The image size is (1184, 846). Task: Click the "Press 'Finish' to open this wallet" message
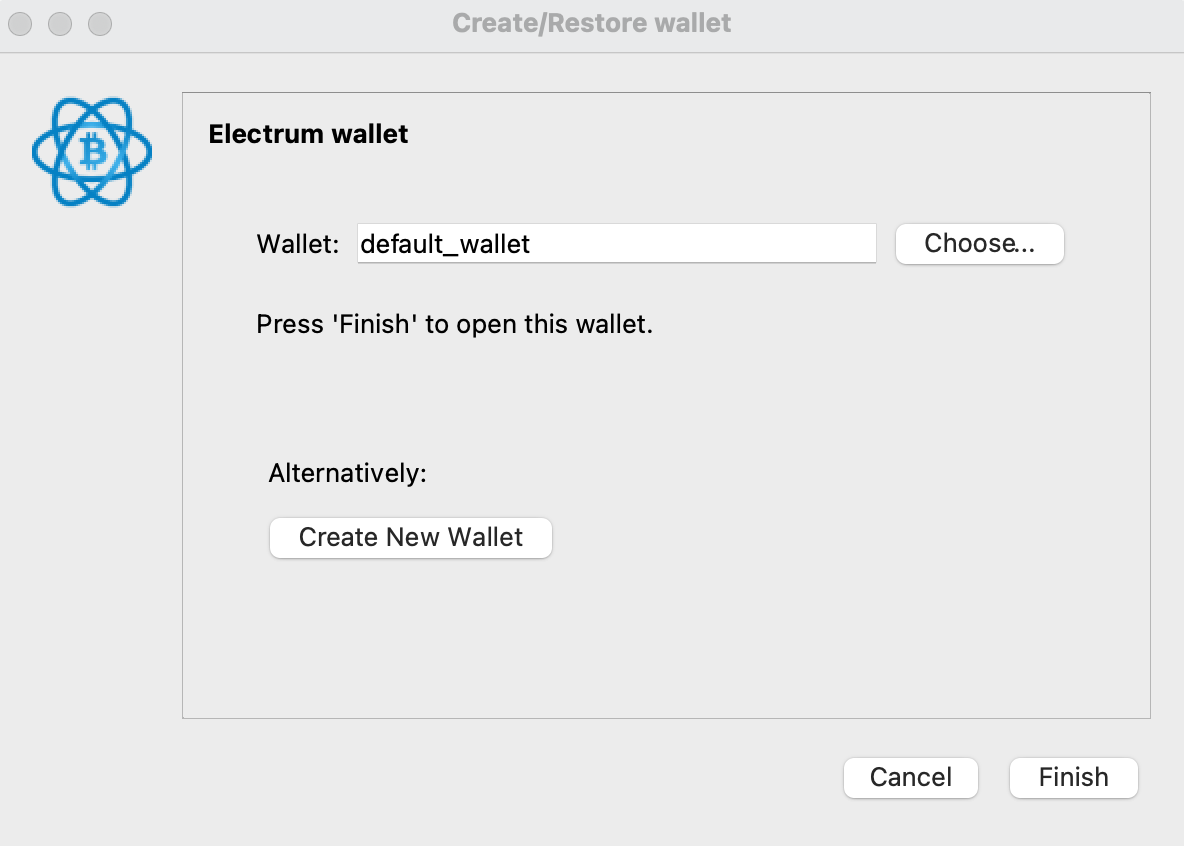454,324
